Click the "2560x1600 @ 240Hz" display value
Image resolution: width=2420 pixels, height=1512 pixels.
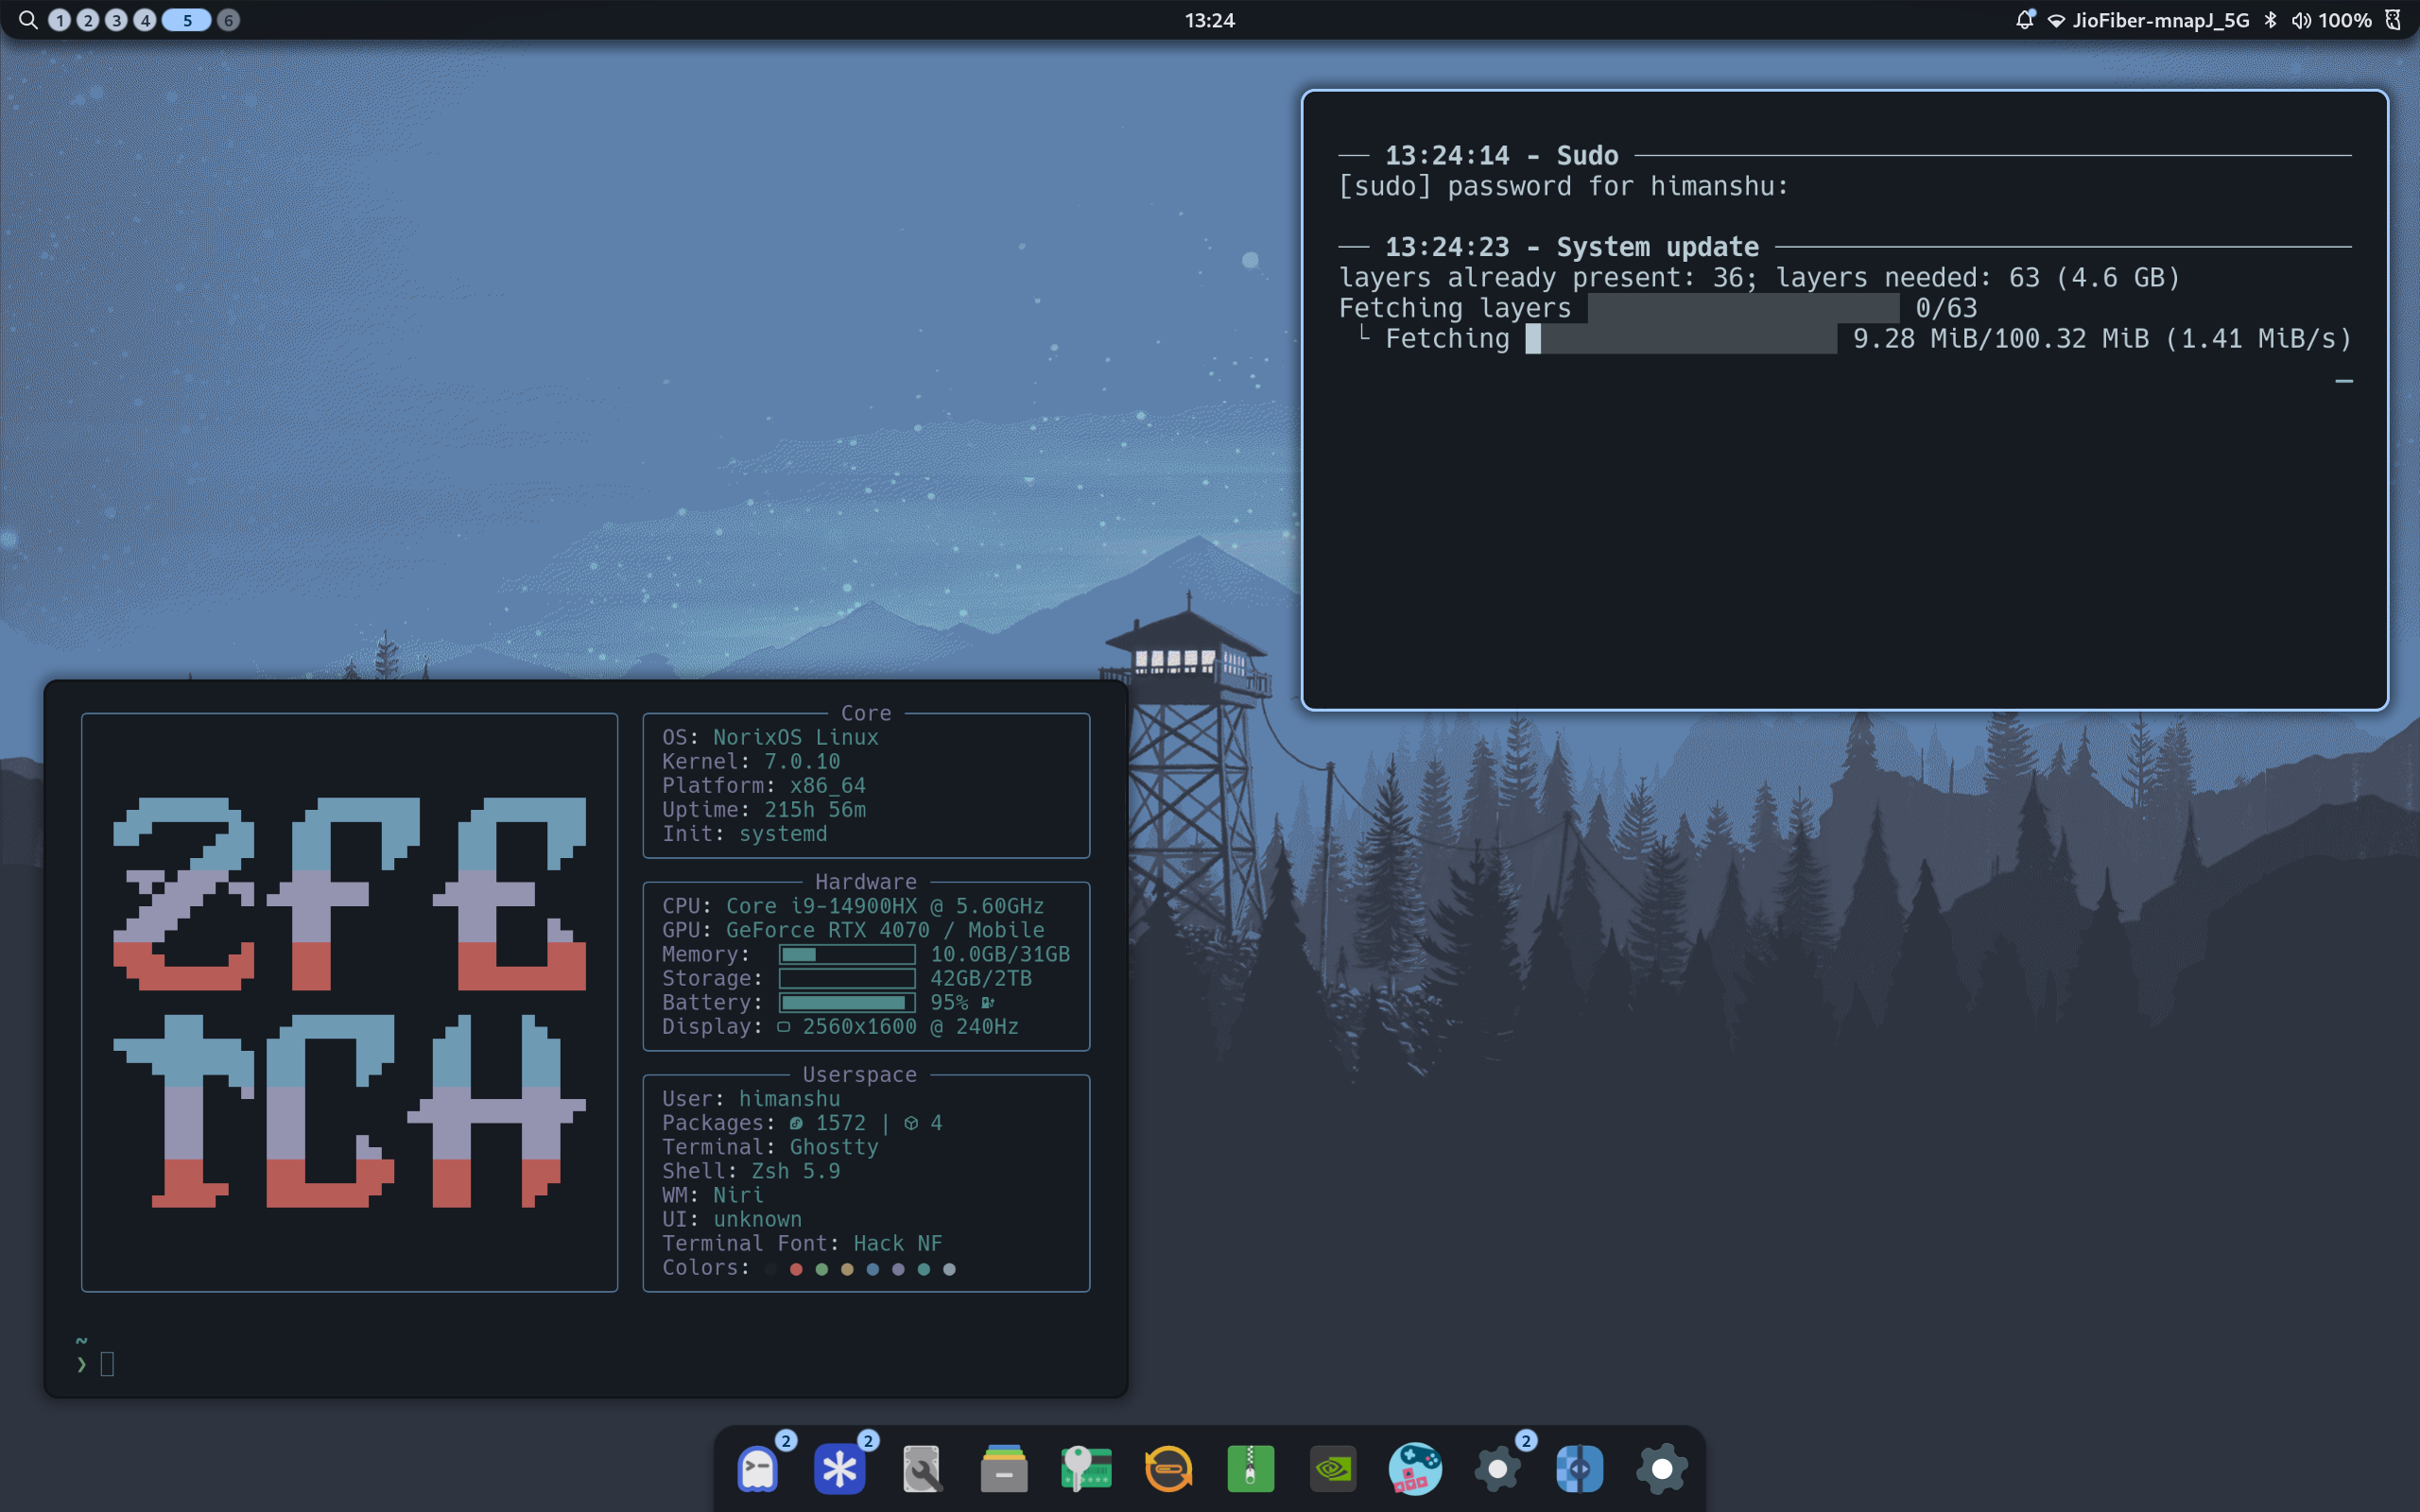point(910,1026)
